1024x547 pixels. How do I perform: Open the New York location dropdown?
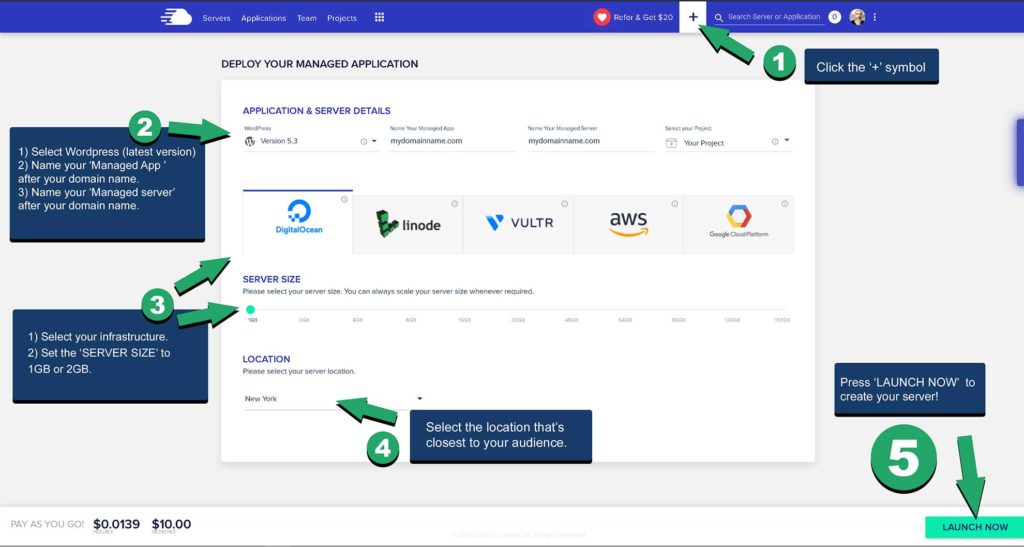(333, 399)
